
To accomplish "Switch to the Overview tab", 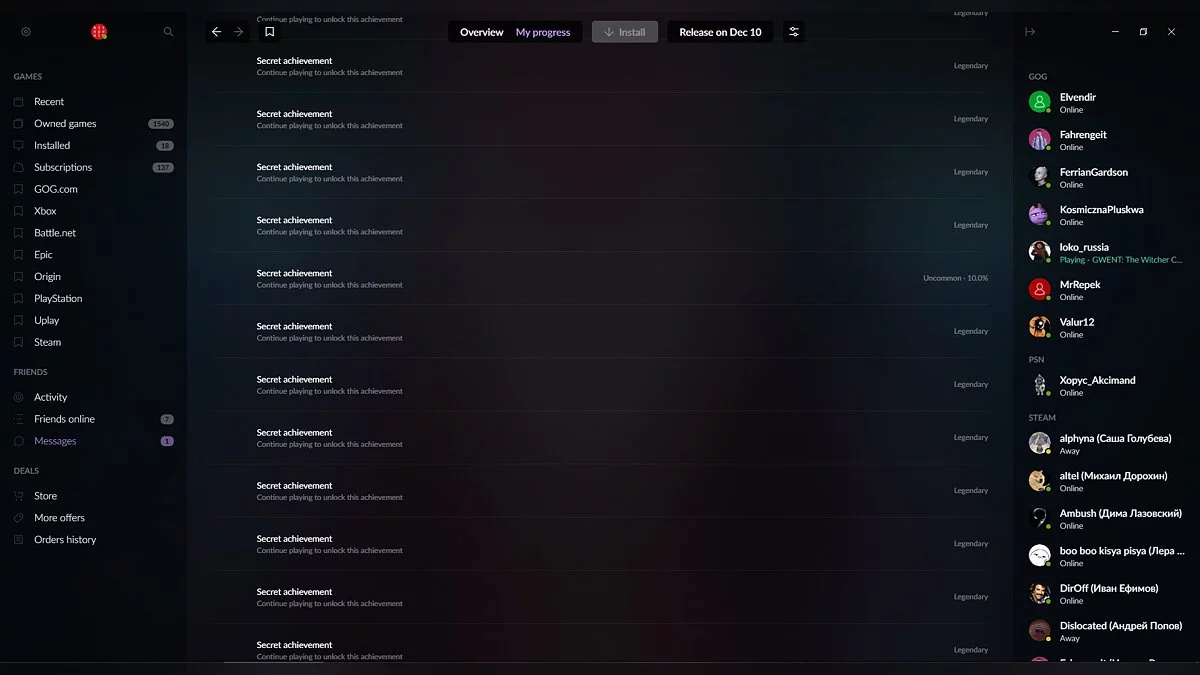I will tap(481, 32).
